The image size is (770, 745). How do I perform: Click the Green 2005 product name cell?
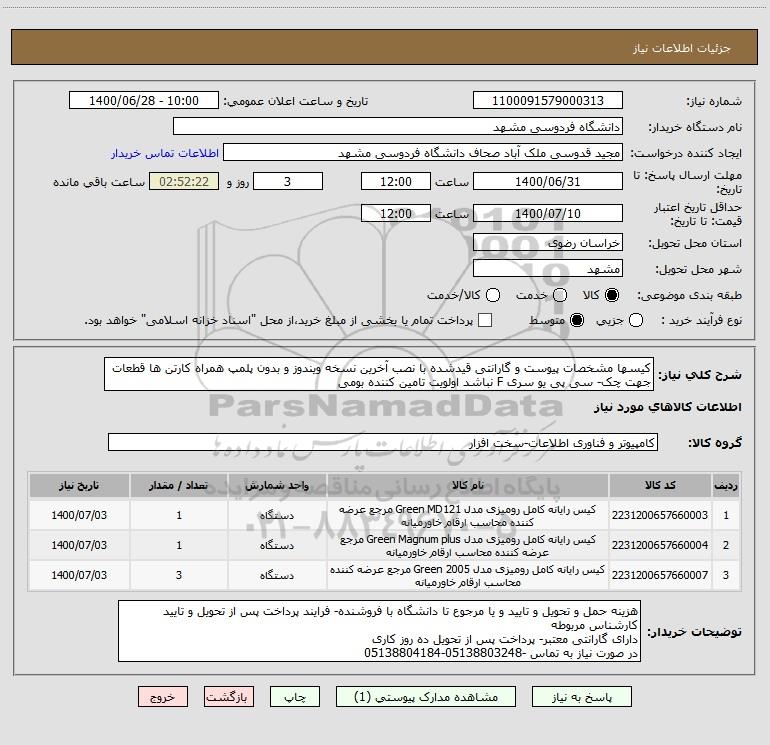click(x=468, y=575)
